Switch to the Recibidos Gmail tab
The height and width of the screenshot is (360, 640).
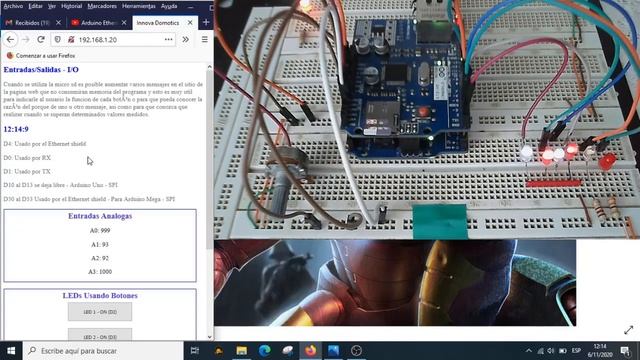(x=33, y=23)
